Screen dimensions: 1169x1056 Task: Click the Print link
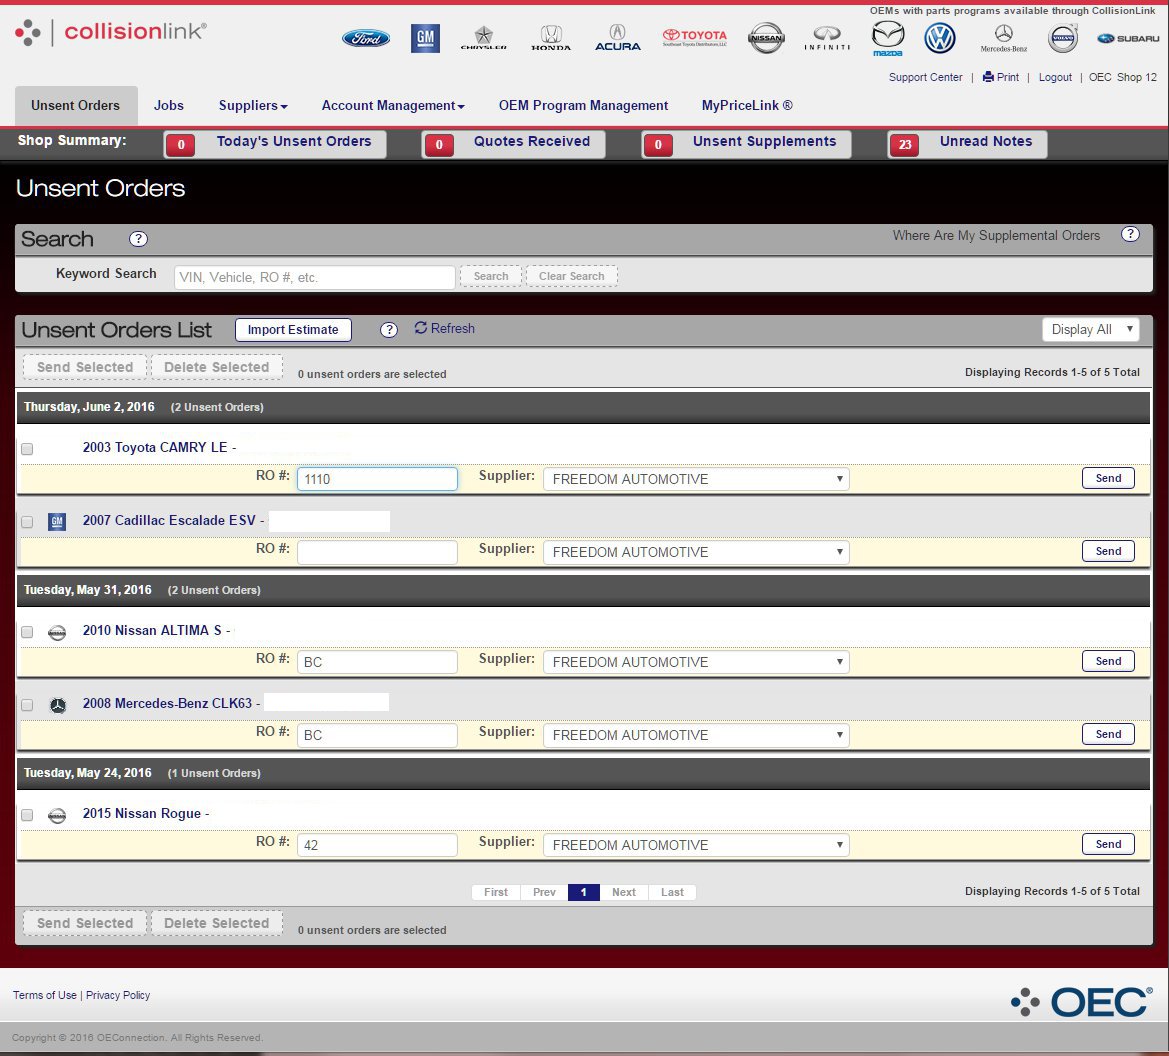click(1001, 77)
